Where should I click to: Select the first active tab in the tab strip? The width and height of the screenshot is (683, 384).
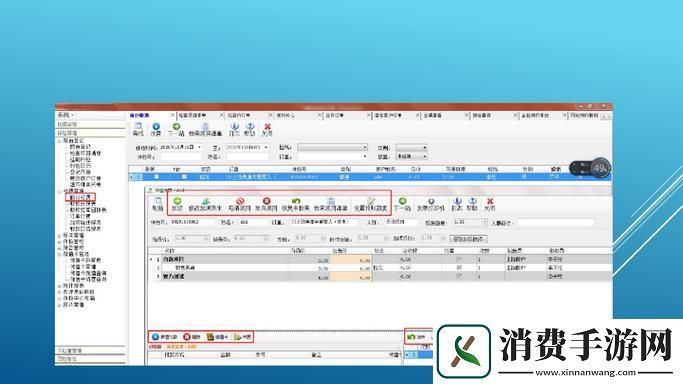point(139,115)
